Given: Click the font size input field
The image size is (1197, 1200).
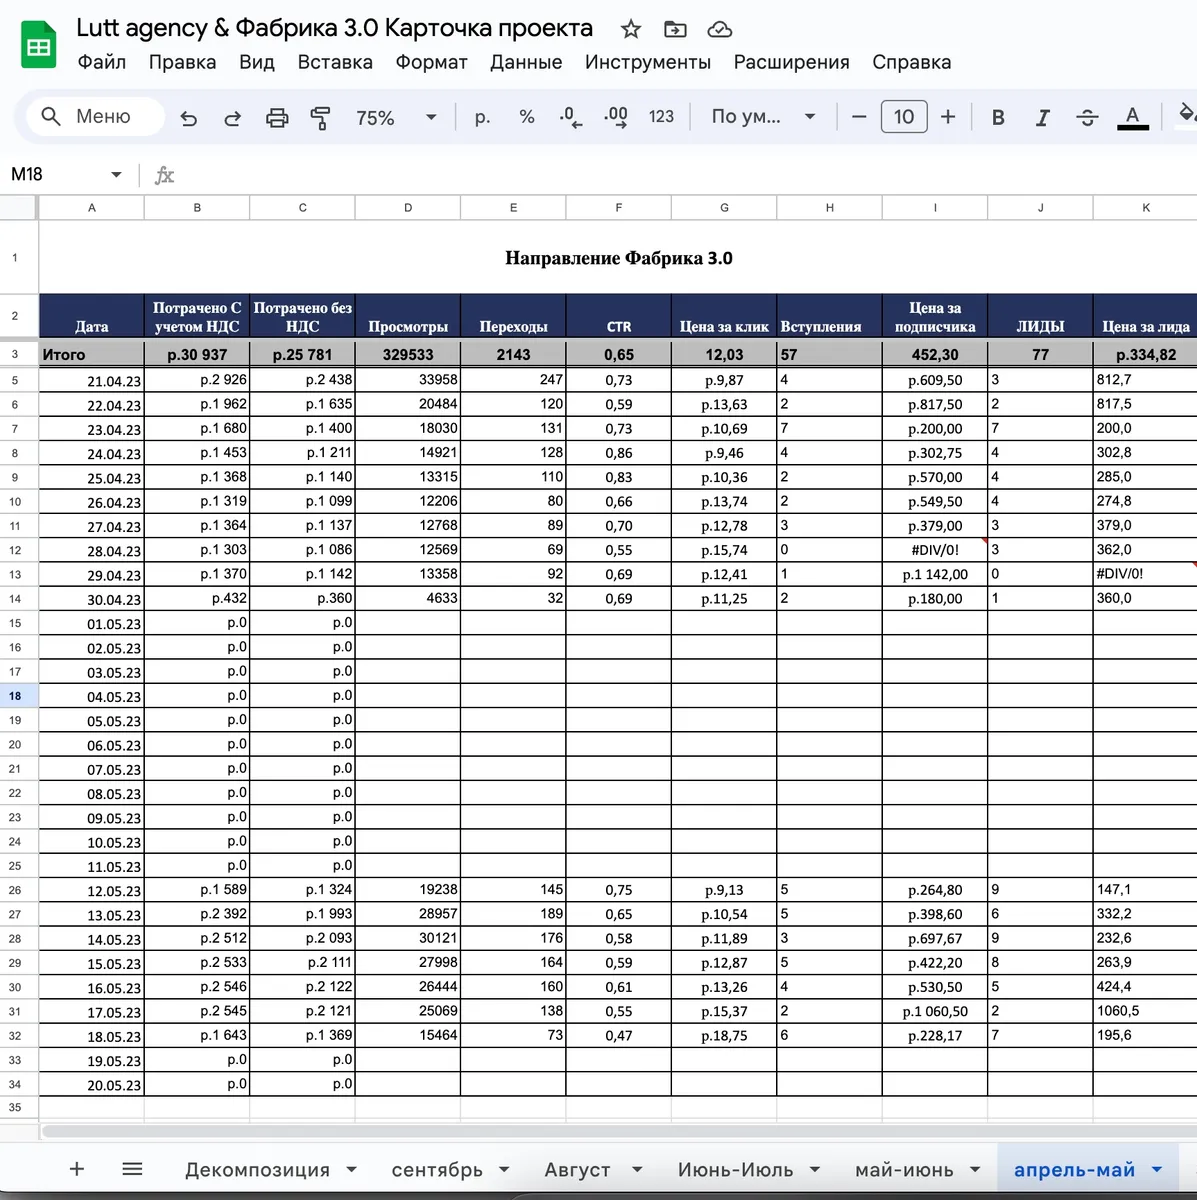Looking at the screenshot, I should 904,117.
